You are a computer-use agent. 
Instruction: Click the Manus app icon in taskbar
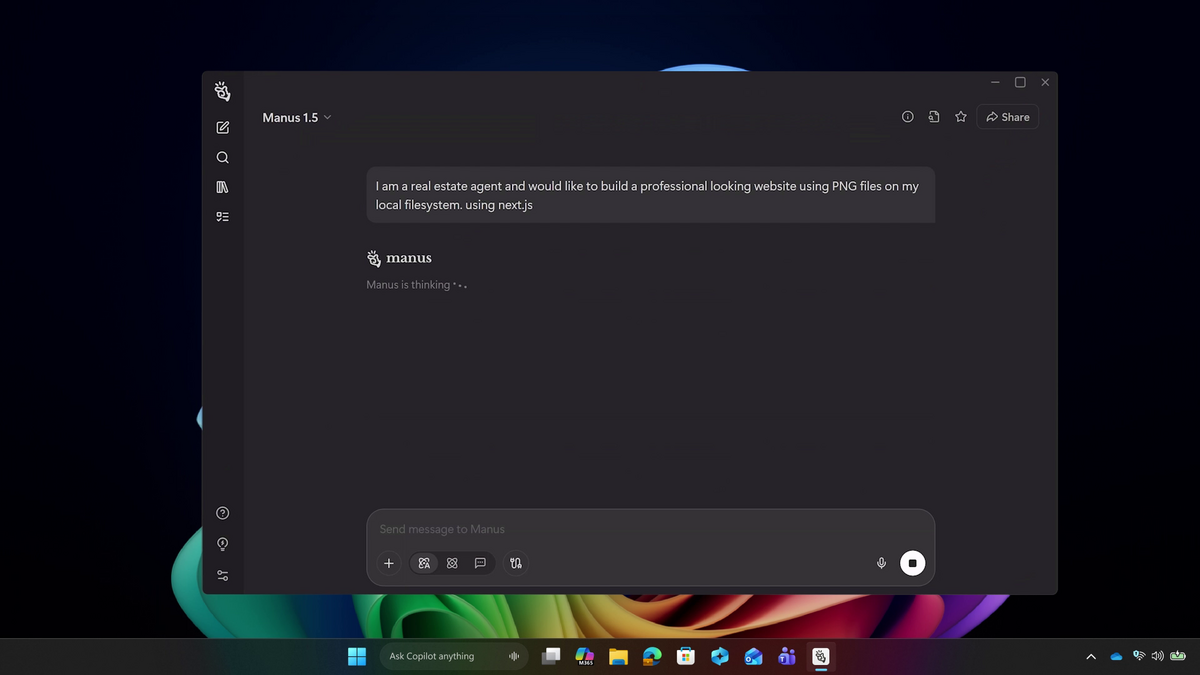coord(820,656)
